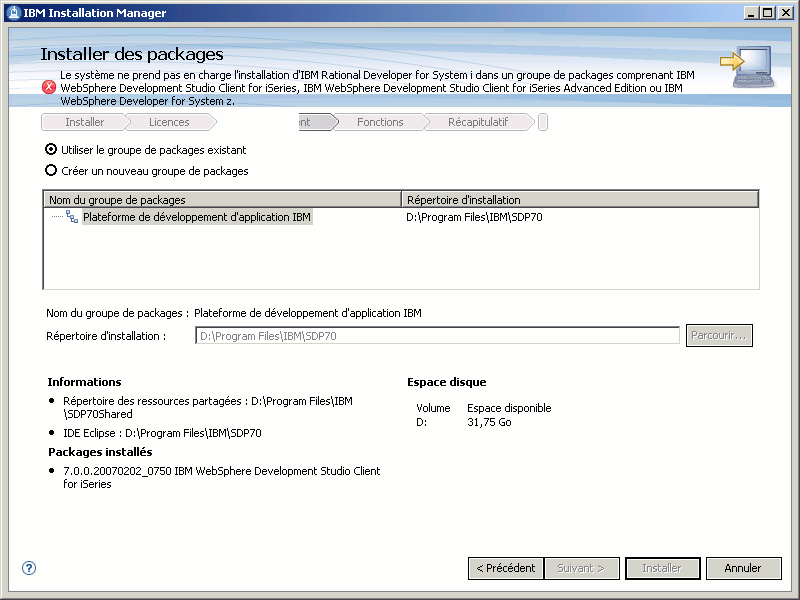Click the 'Répertoire des ressources partagées' line

click(208, 407)
